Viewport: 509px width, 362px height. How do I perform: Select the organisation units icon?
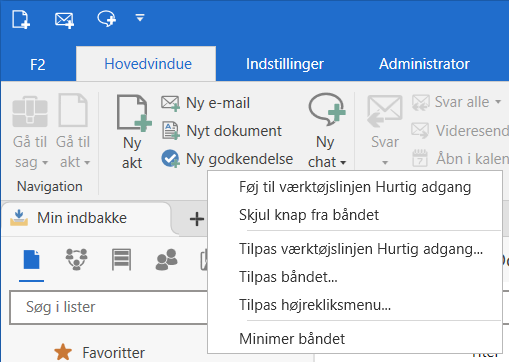(x=76, y=259)
